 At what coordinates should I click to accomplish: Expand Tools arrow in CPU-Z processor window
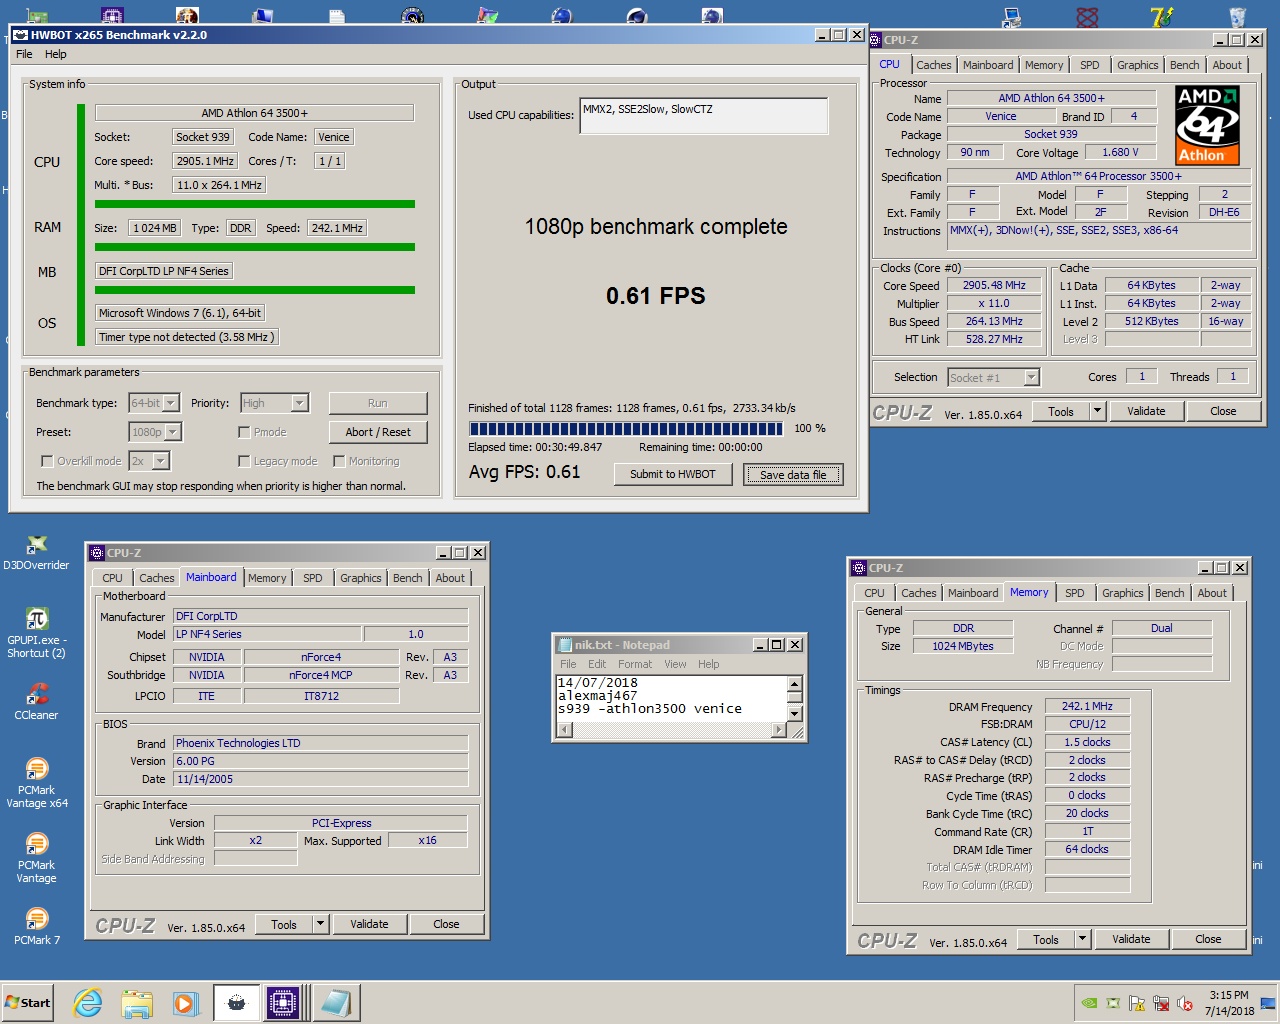[x=1097, y=411]
